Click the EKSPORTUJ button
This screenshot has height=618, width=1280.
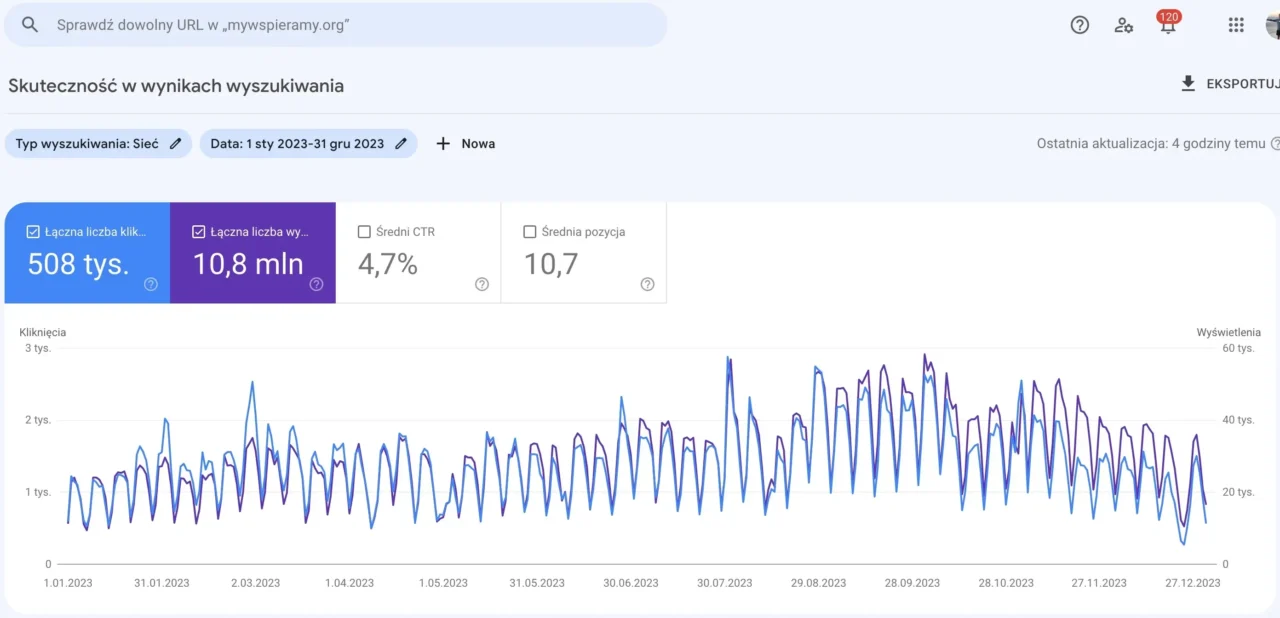click(x=1240, y=84)
